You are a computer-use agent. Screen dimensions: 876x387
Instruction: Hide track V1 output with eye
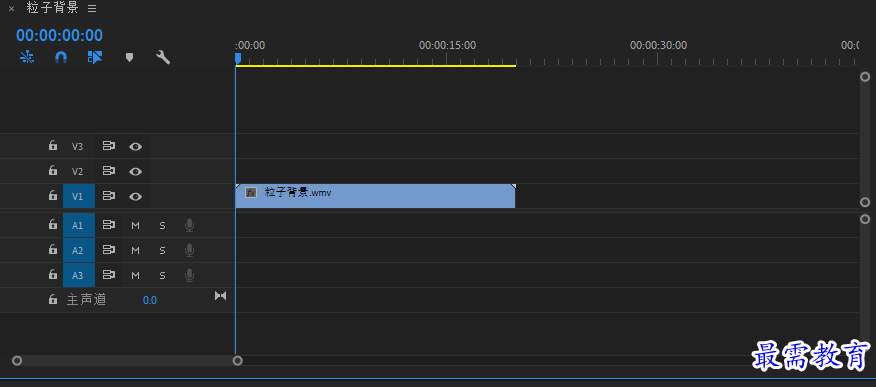point(135,197)
